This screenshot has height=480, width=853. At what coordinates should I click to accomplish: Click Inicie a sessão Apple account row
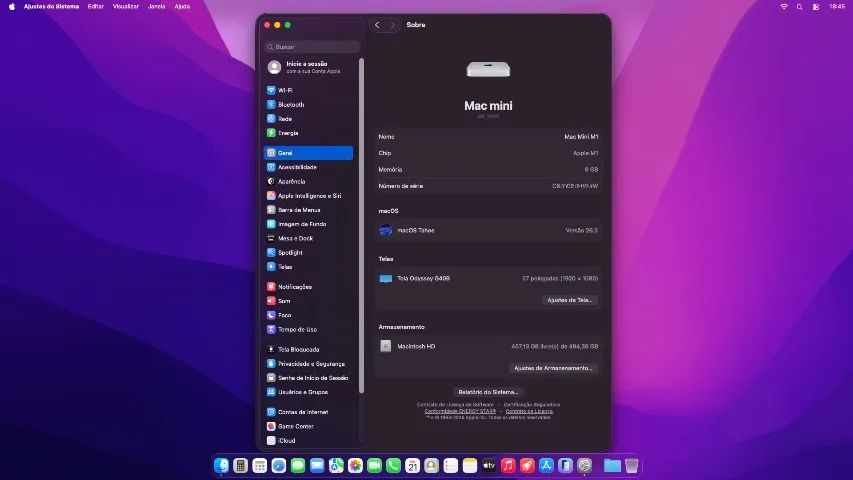[x=308, y=67]
